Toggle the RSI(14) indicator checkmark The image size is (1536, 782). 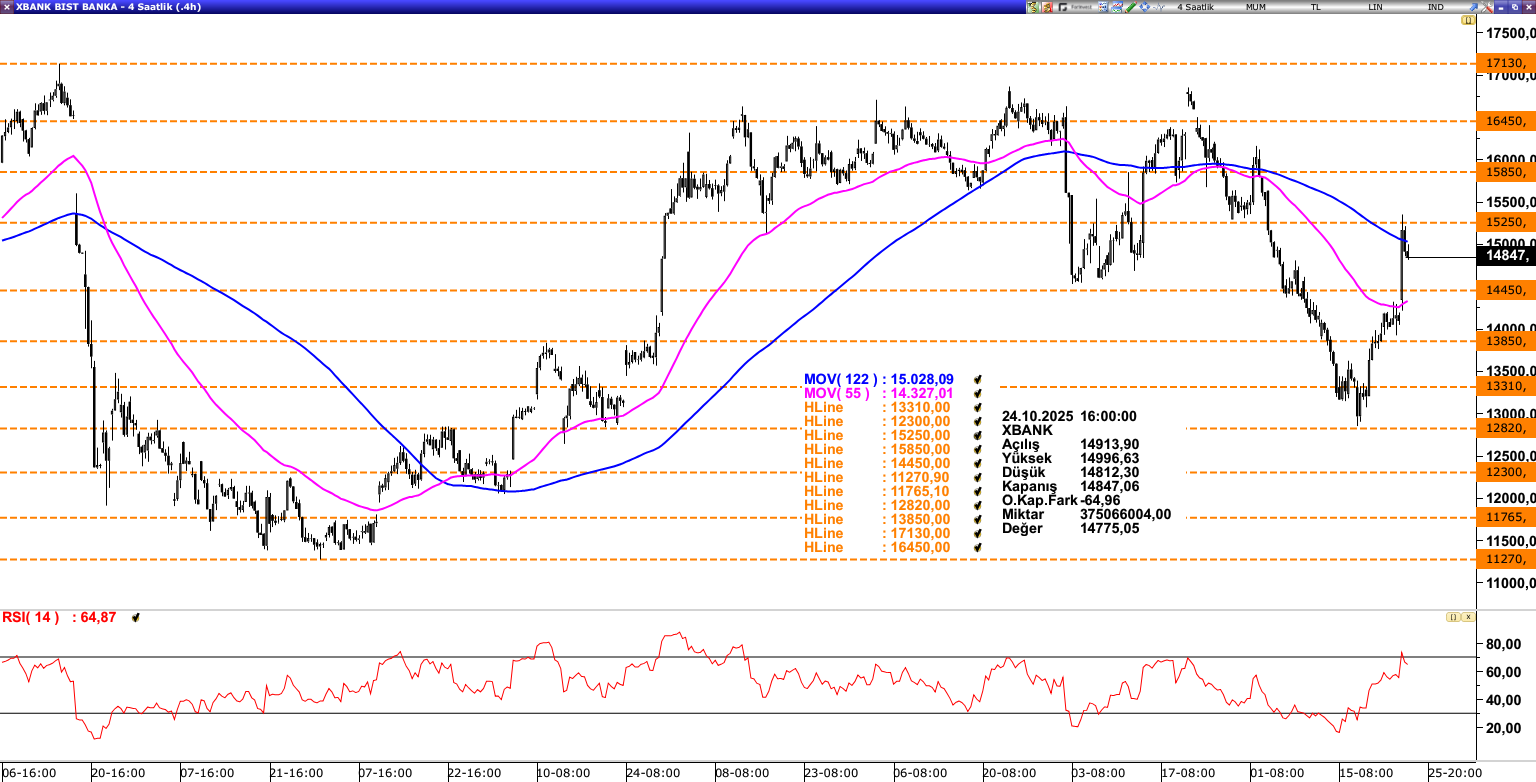pyautogui.click(x=136, y=618)
